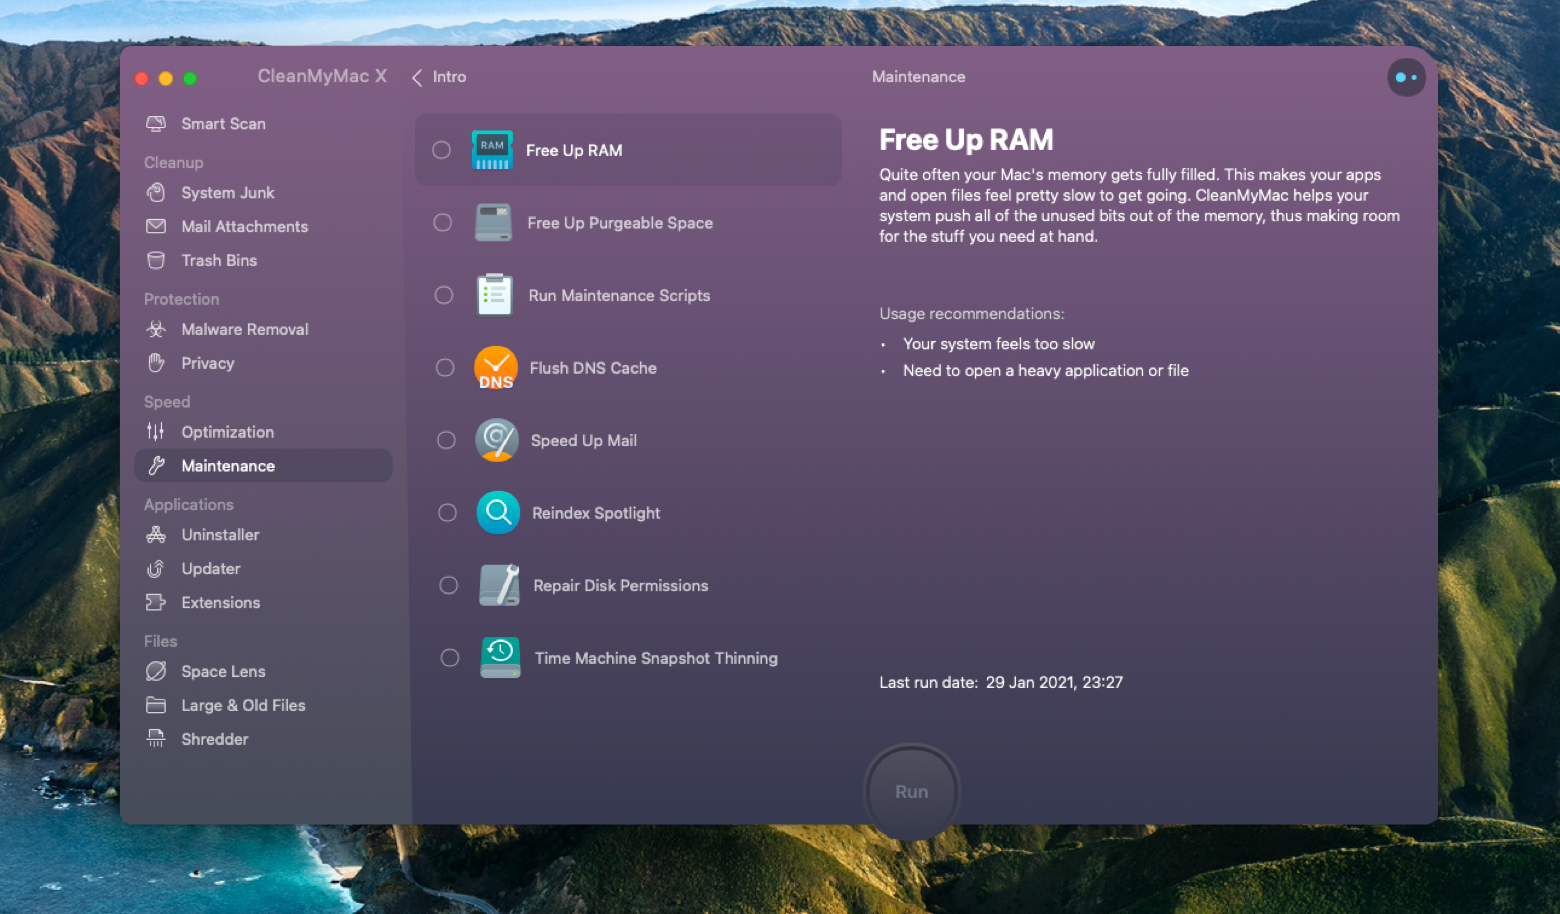Click the Large & Old Files label
Screen dimensions: 1560x914
[x=243, y=705]
